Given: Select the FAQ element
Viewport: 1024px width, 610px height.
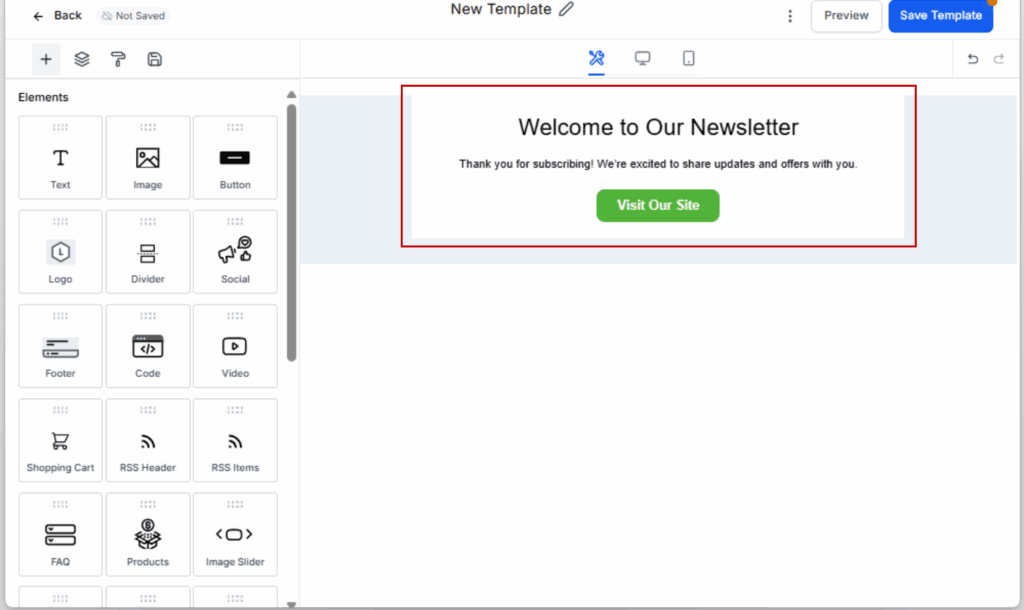Looking at the screenshot, I should (x=60, y=534).
